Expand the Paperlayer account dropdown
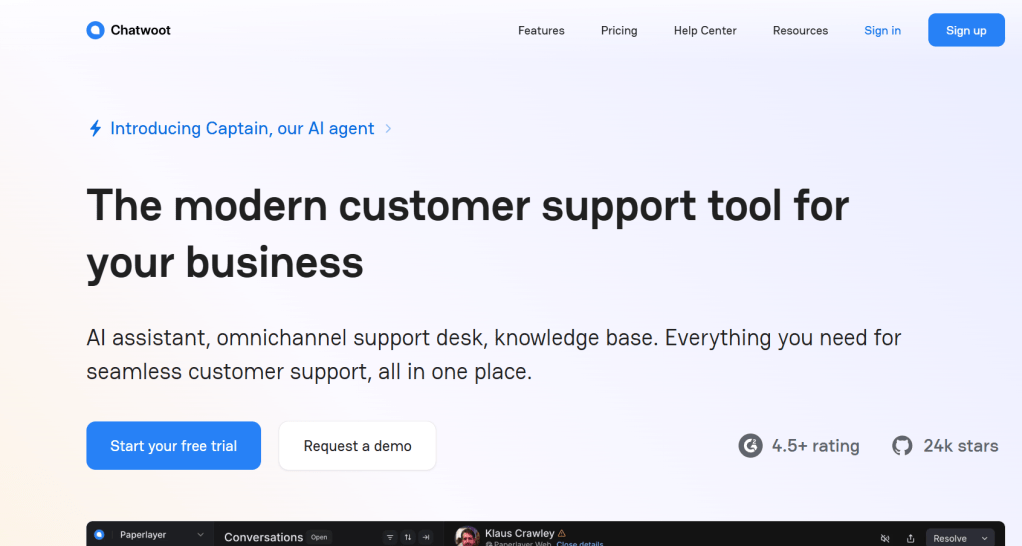The image size is (1022, 546). point(200,535)
